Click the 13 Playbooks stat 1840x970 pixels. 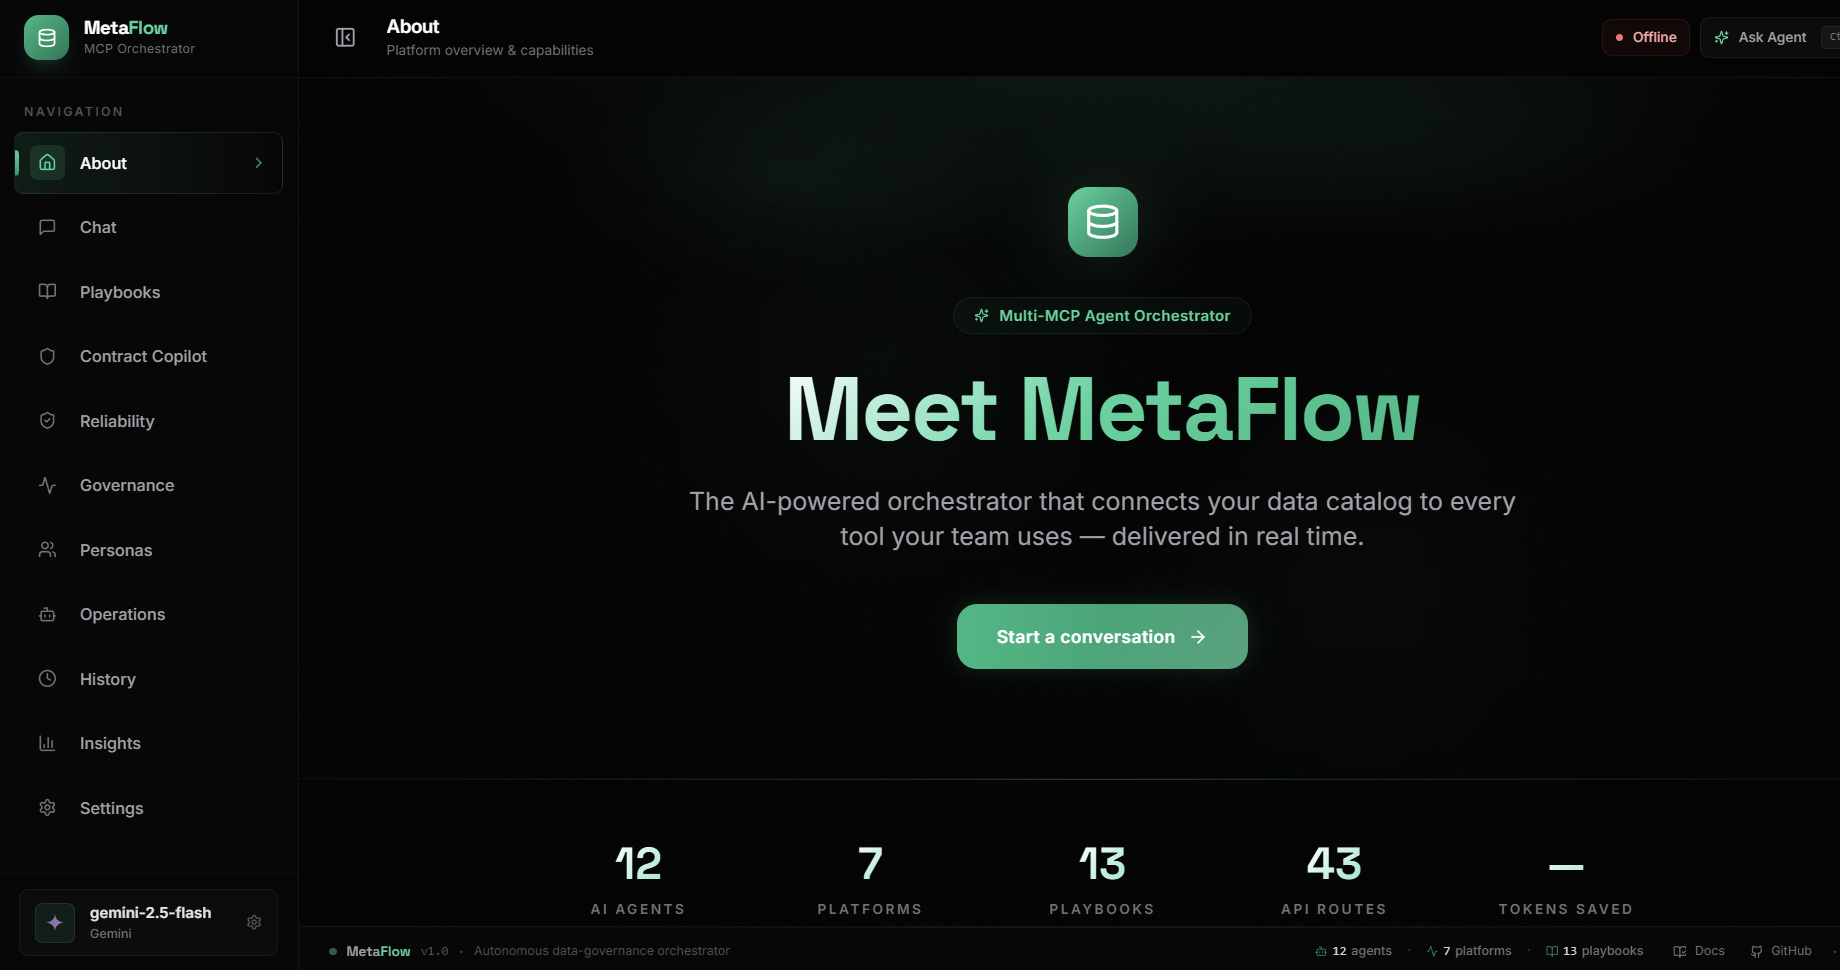[x=1102, y=880]
